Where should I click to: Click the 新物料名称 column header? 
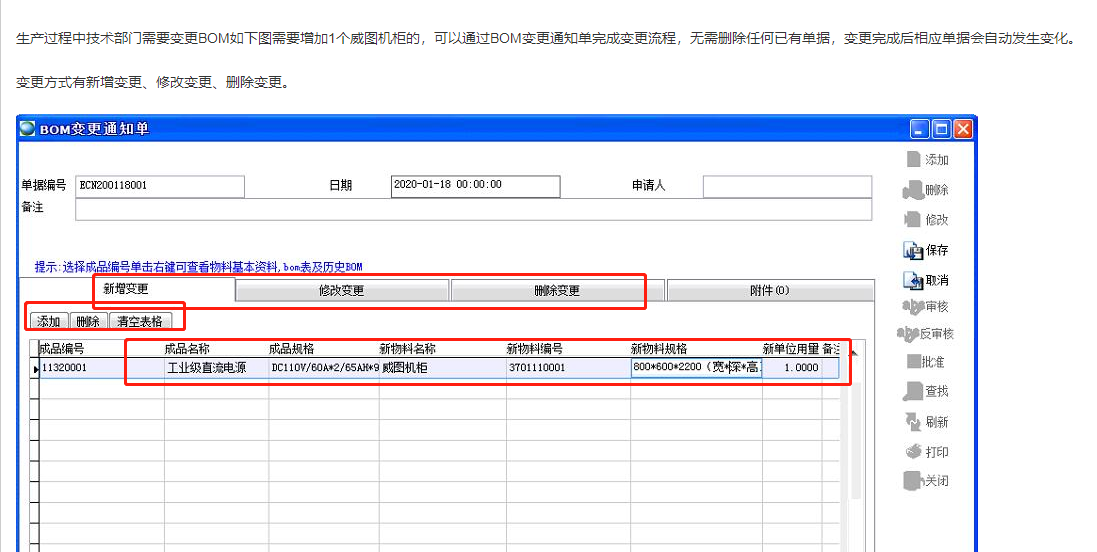[443, 348]
